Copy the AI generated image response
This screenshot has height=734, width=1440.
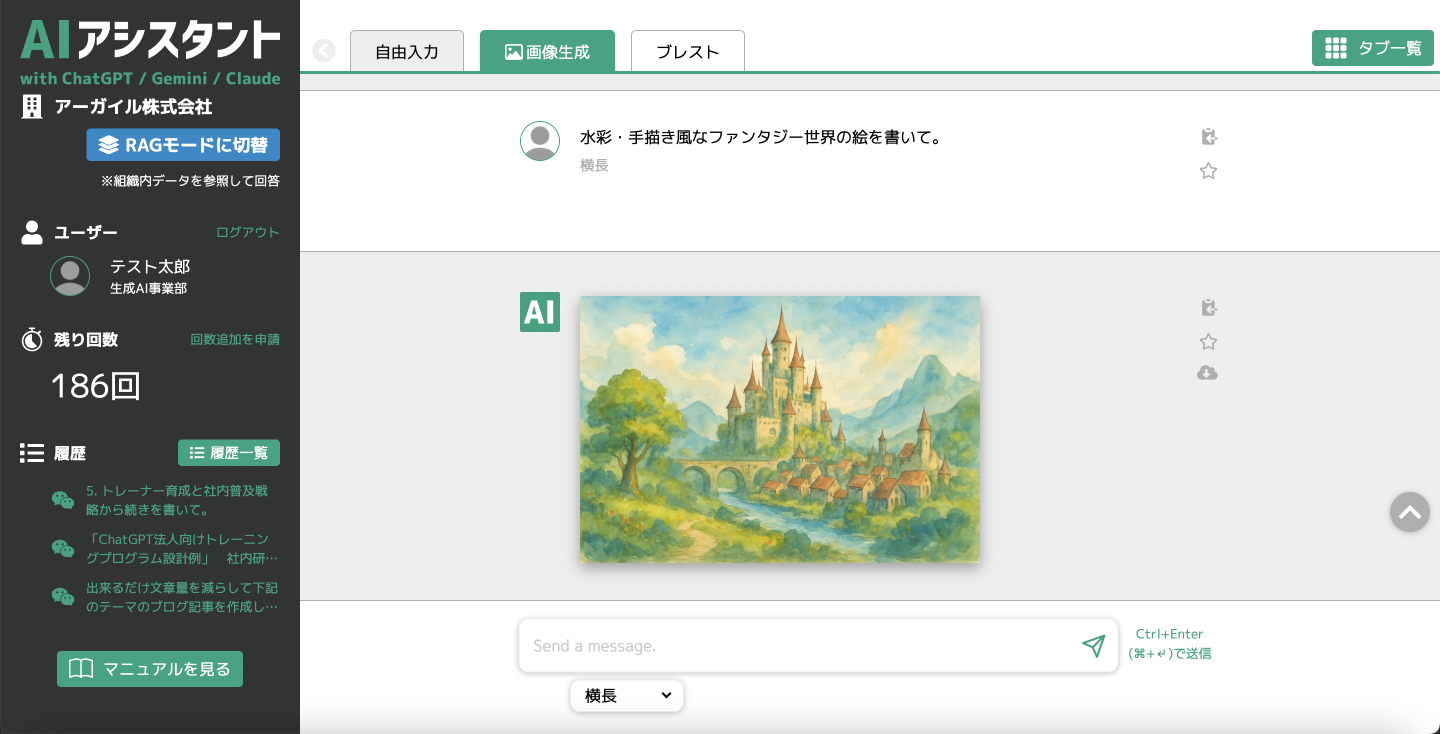point(1208,308)
